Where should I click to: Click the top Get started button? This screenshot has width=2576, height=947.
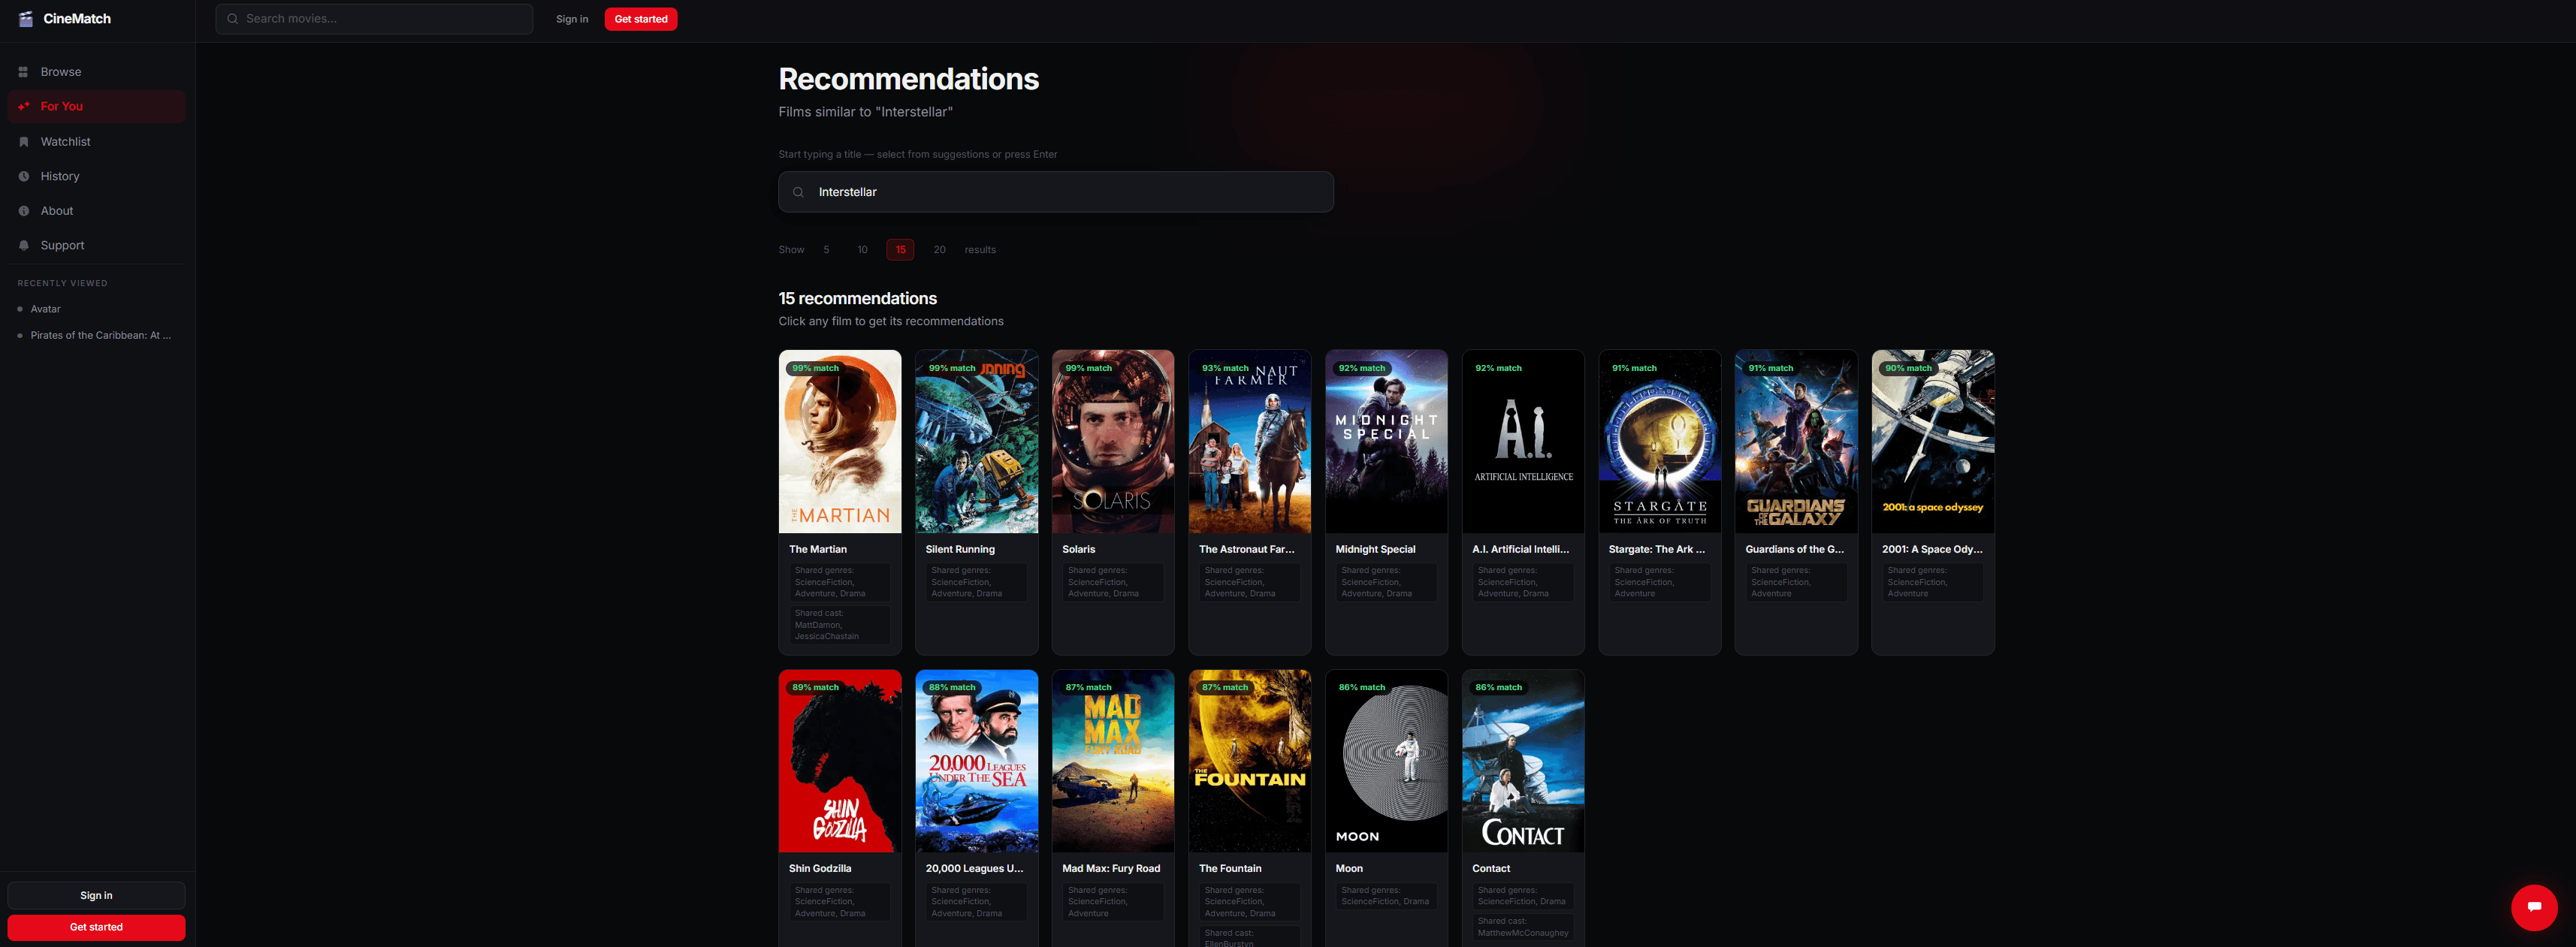pos(640,19)
